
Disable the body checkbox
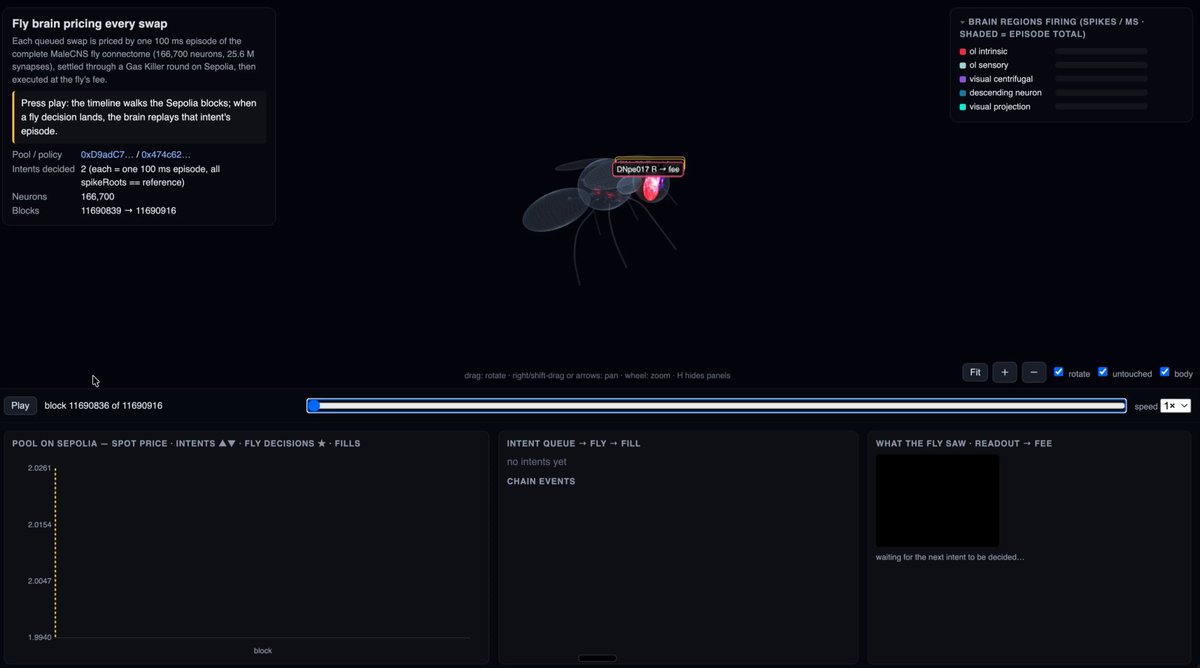(1165, 372)
